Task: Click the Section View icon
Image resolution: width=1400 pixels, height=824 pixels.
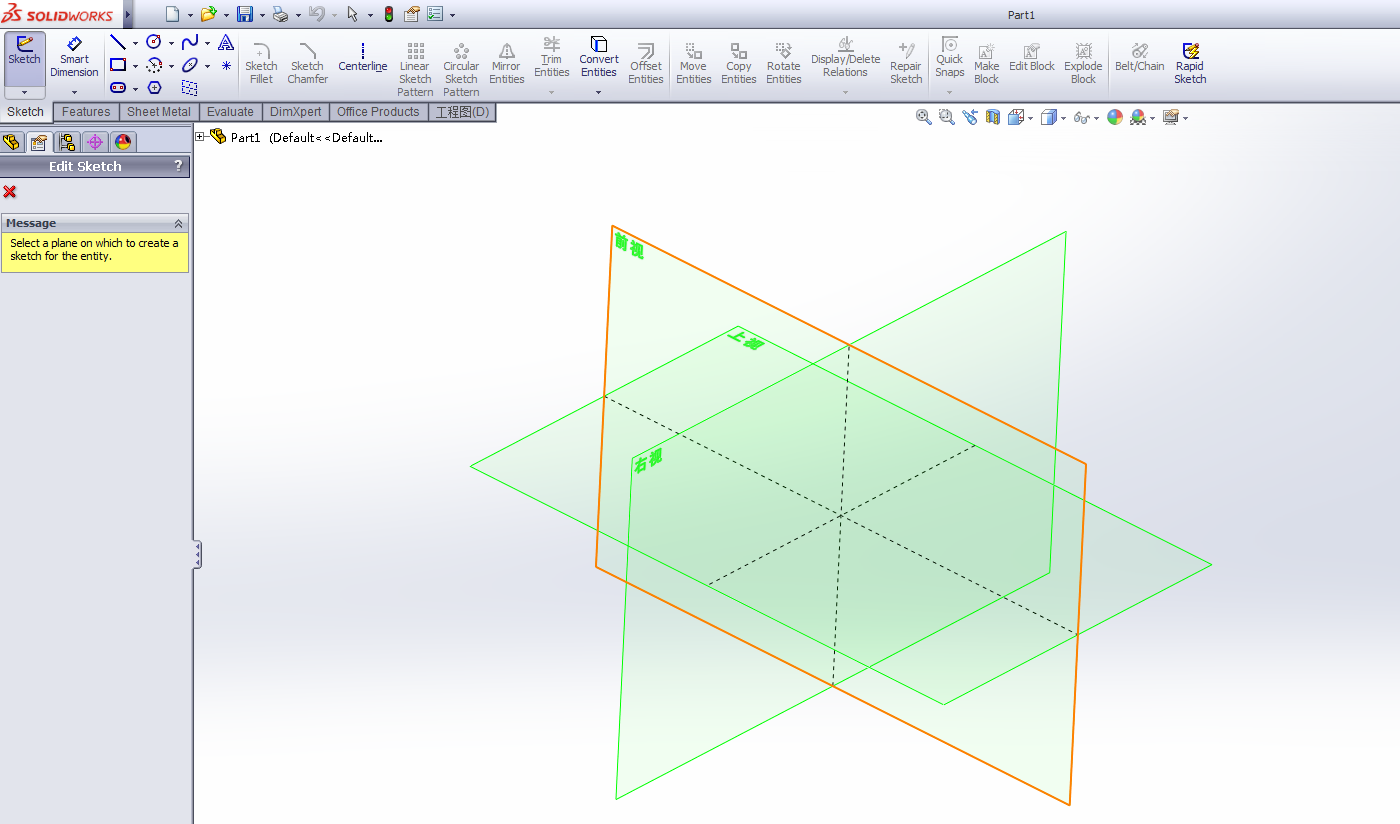Action: [x=992, y=117]
